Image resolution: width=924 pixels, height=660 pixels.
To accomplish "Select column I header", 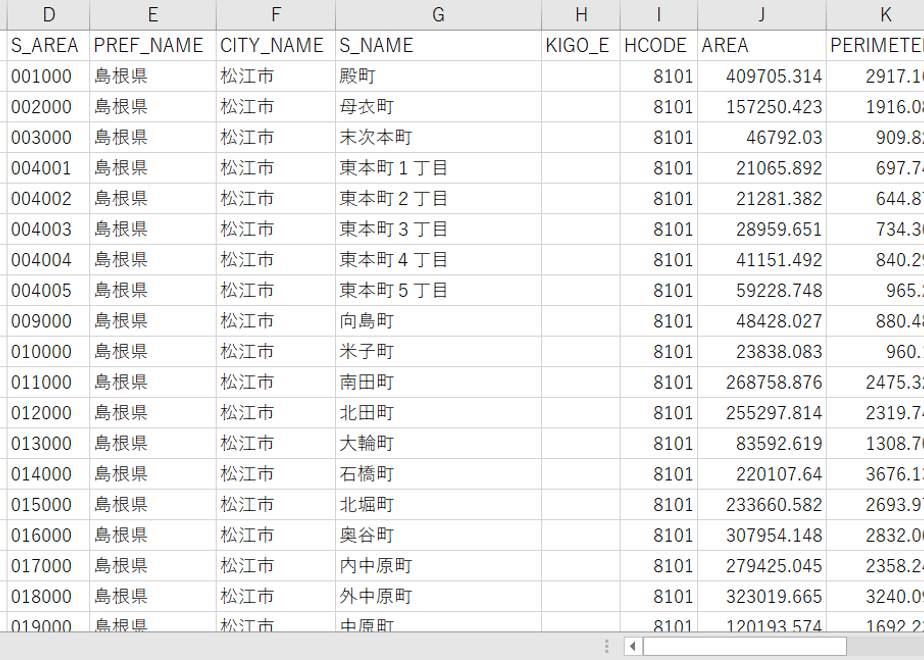I will (x=659, y=15).
